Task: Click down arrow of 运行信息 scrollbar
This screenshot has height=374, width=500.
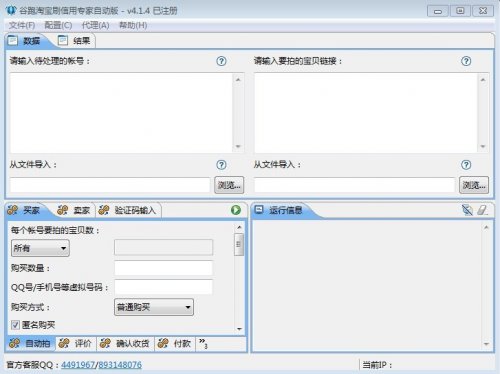Action: [x=486, y=344]
